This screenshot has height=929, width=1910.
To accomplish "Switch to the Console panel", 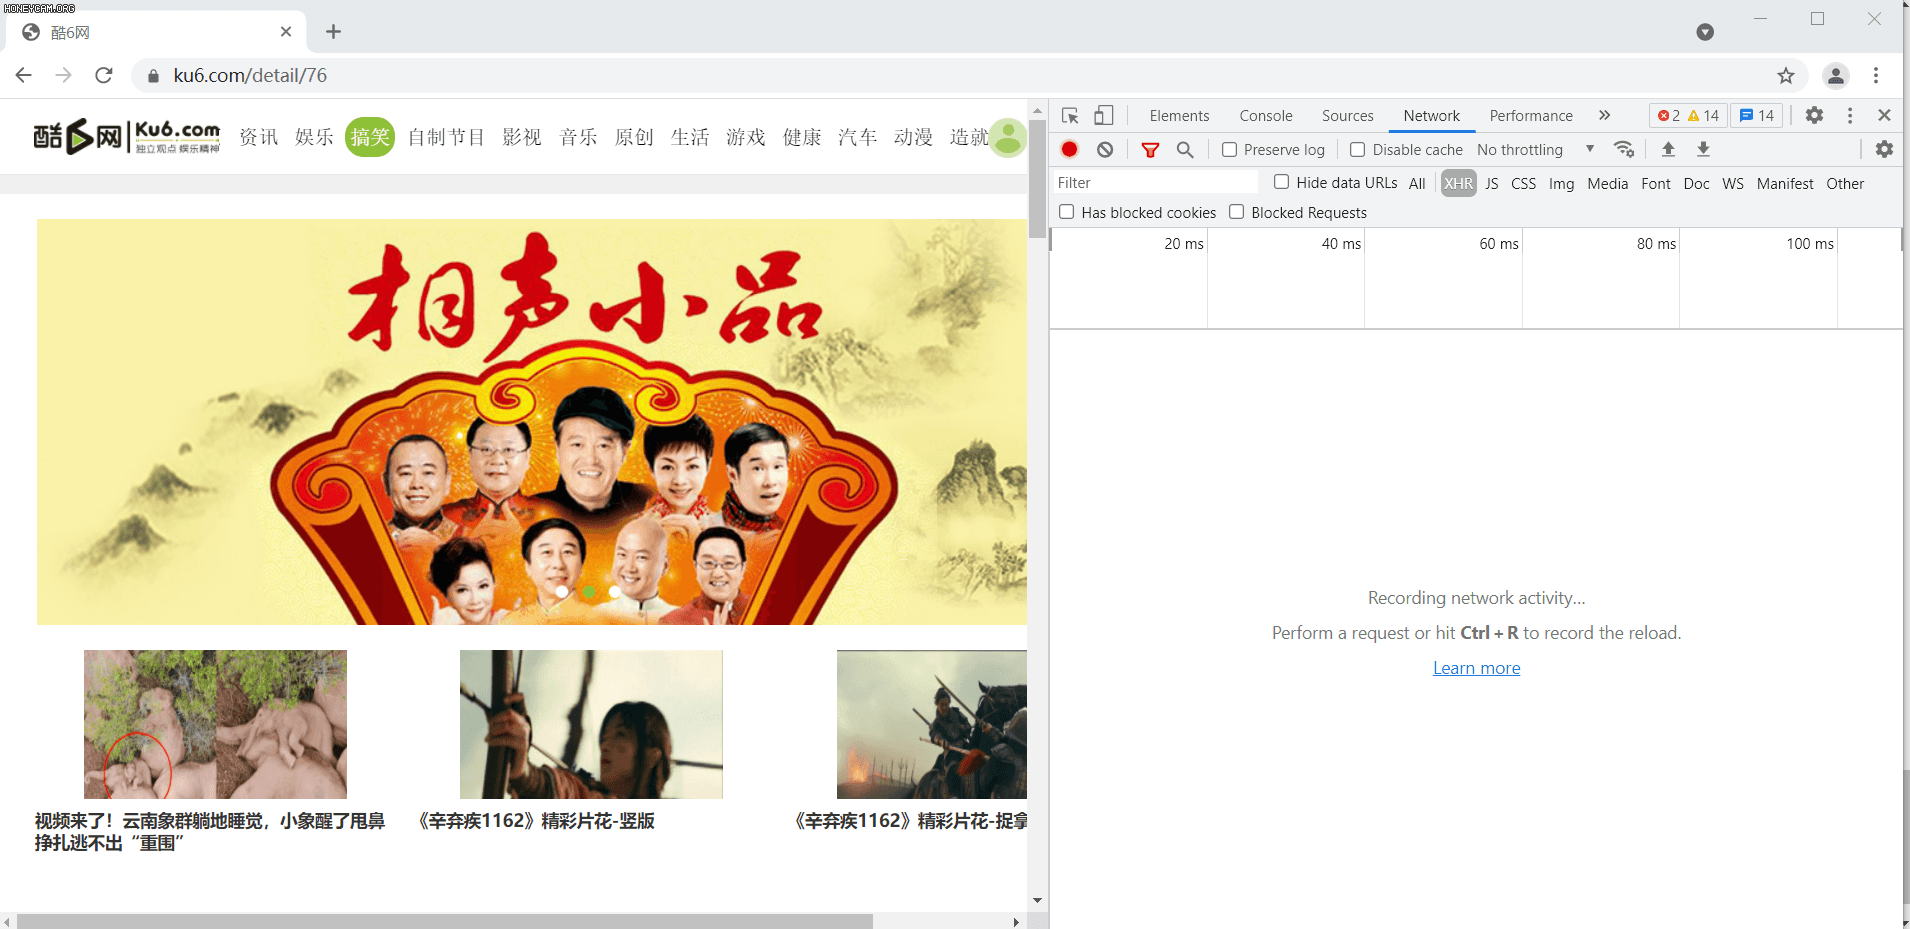I will [1265, 115].
